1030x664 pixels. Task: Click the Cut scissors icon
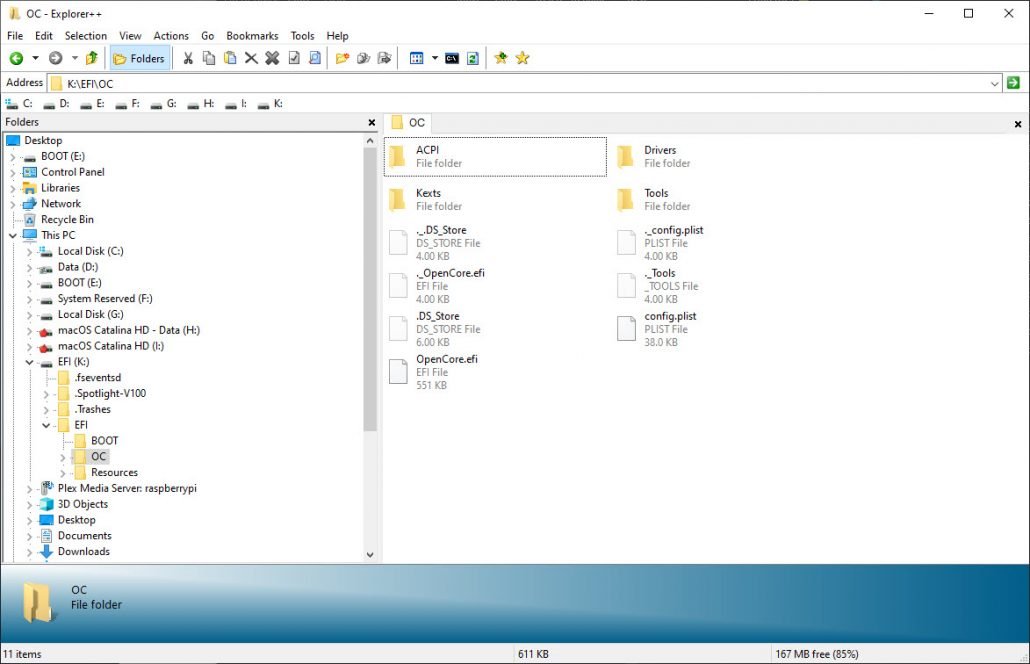[187, 58]
